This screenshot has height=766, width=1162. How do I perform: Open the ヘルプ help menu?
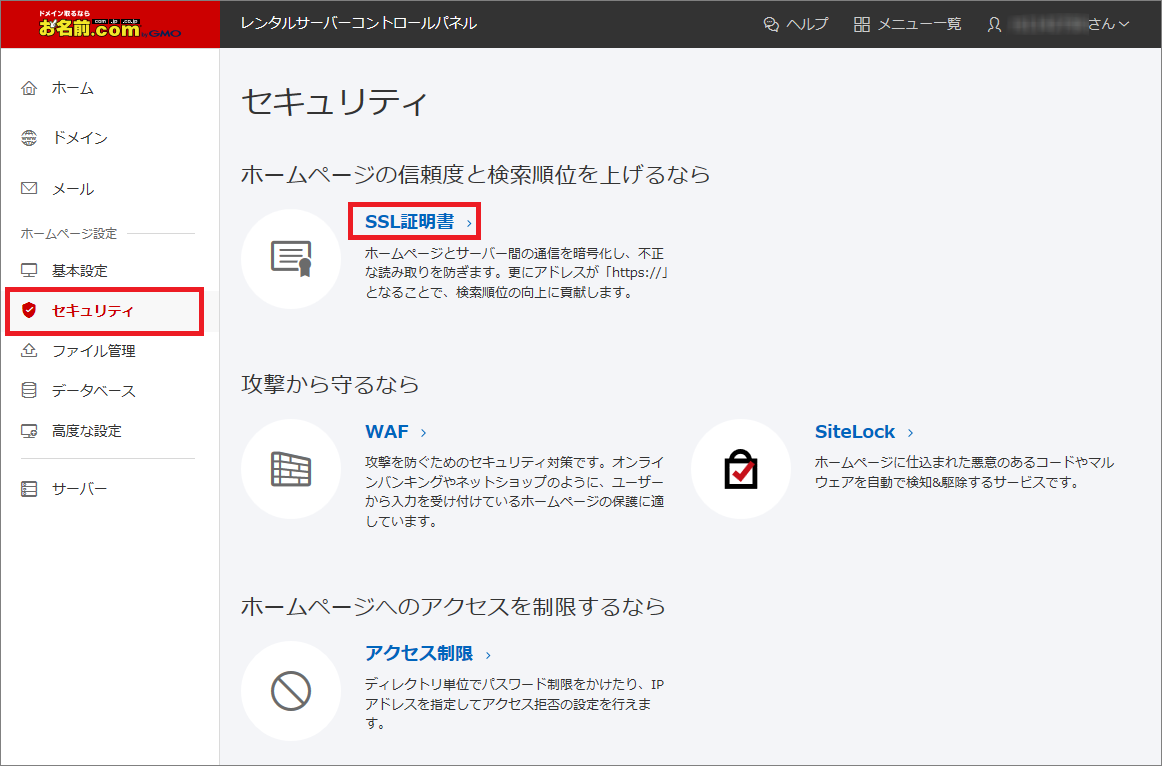[x=796, y=24]
